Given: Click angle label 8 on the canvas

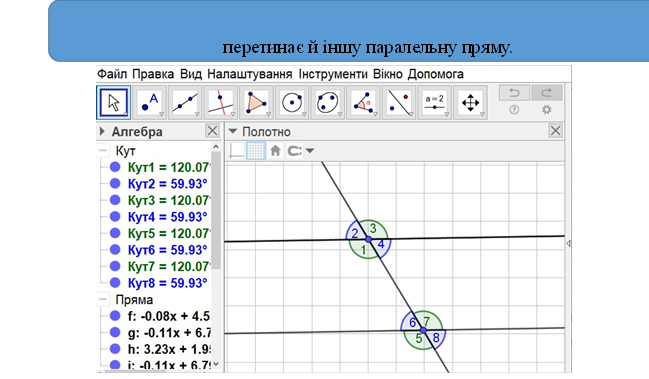Looking at the screenshot, I should pos(436,338).
